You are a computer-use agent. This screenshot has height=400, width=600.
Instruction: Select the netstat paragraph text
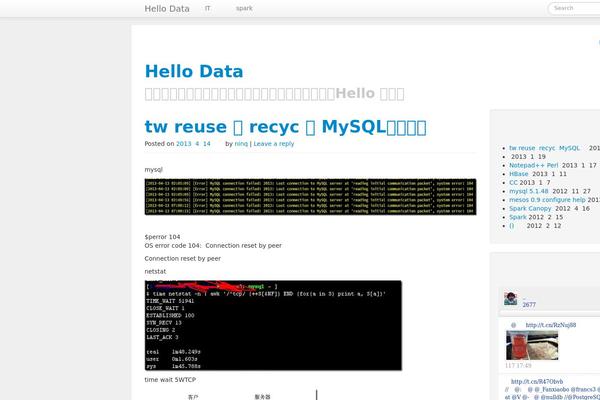[155, 271]
